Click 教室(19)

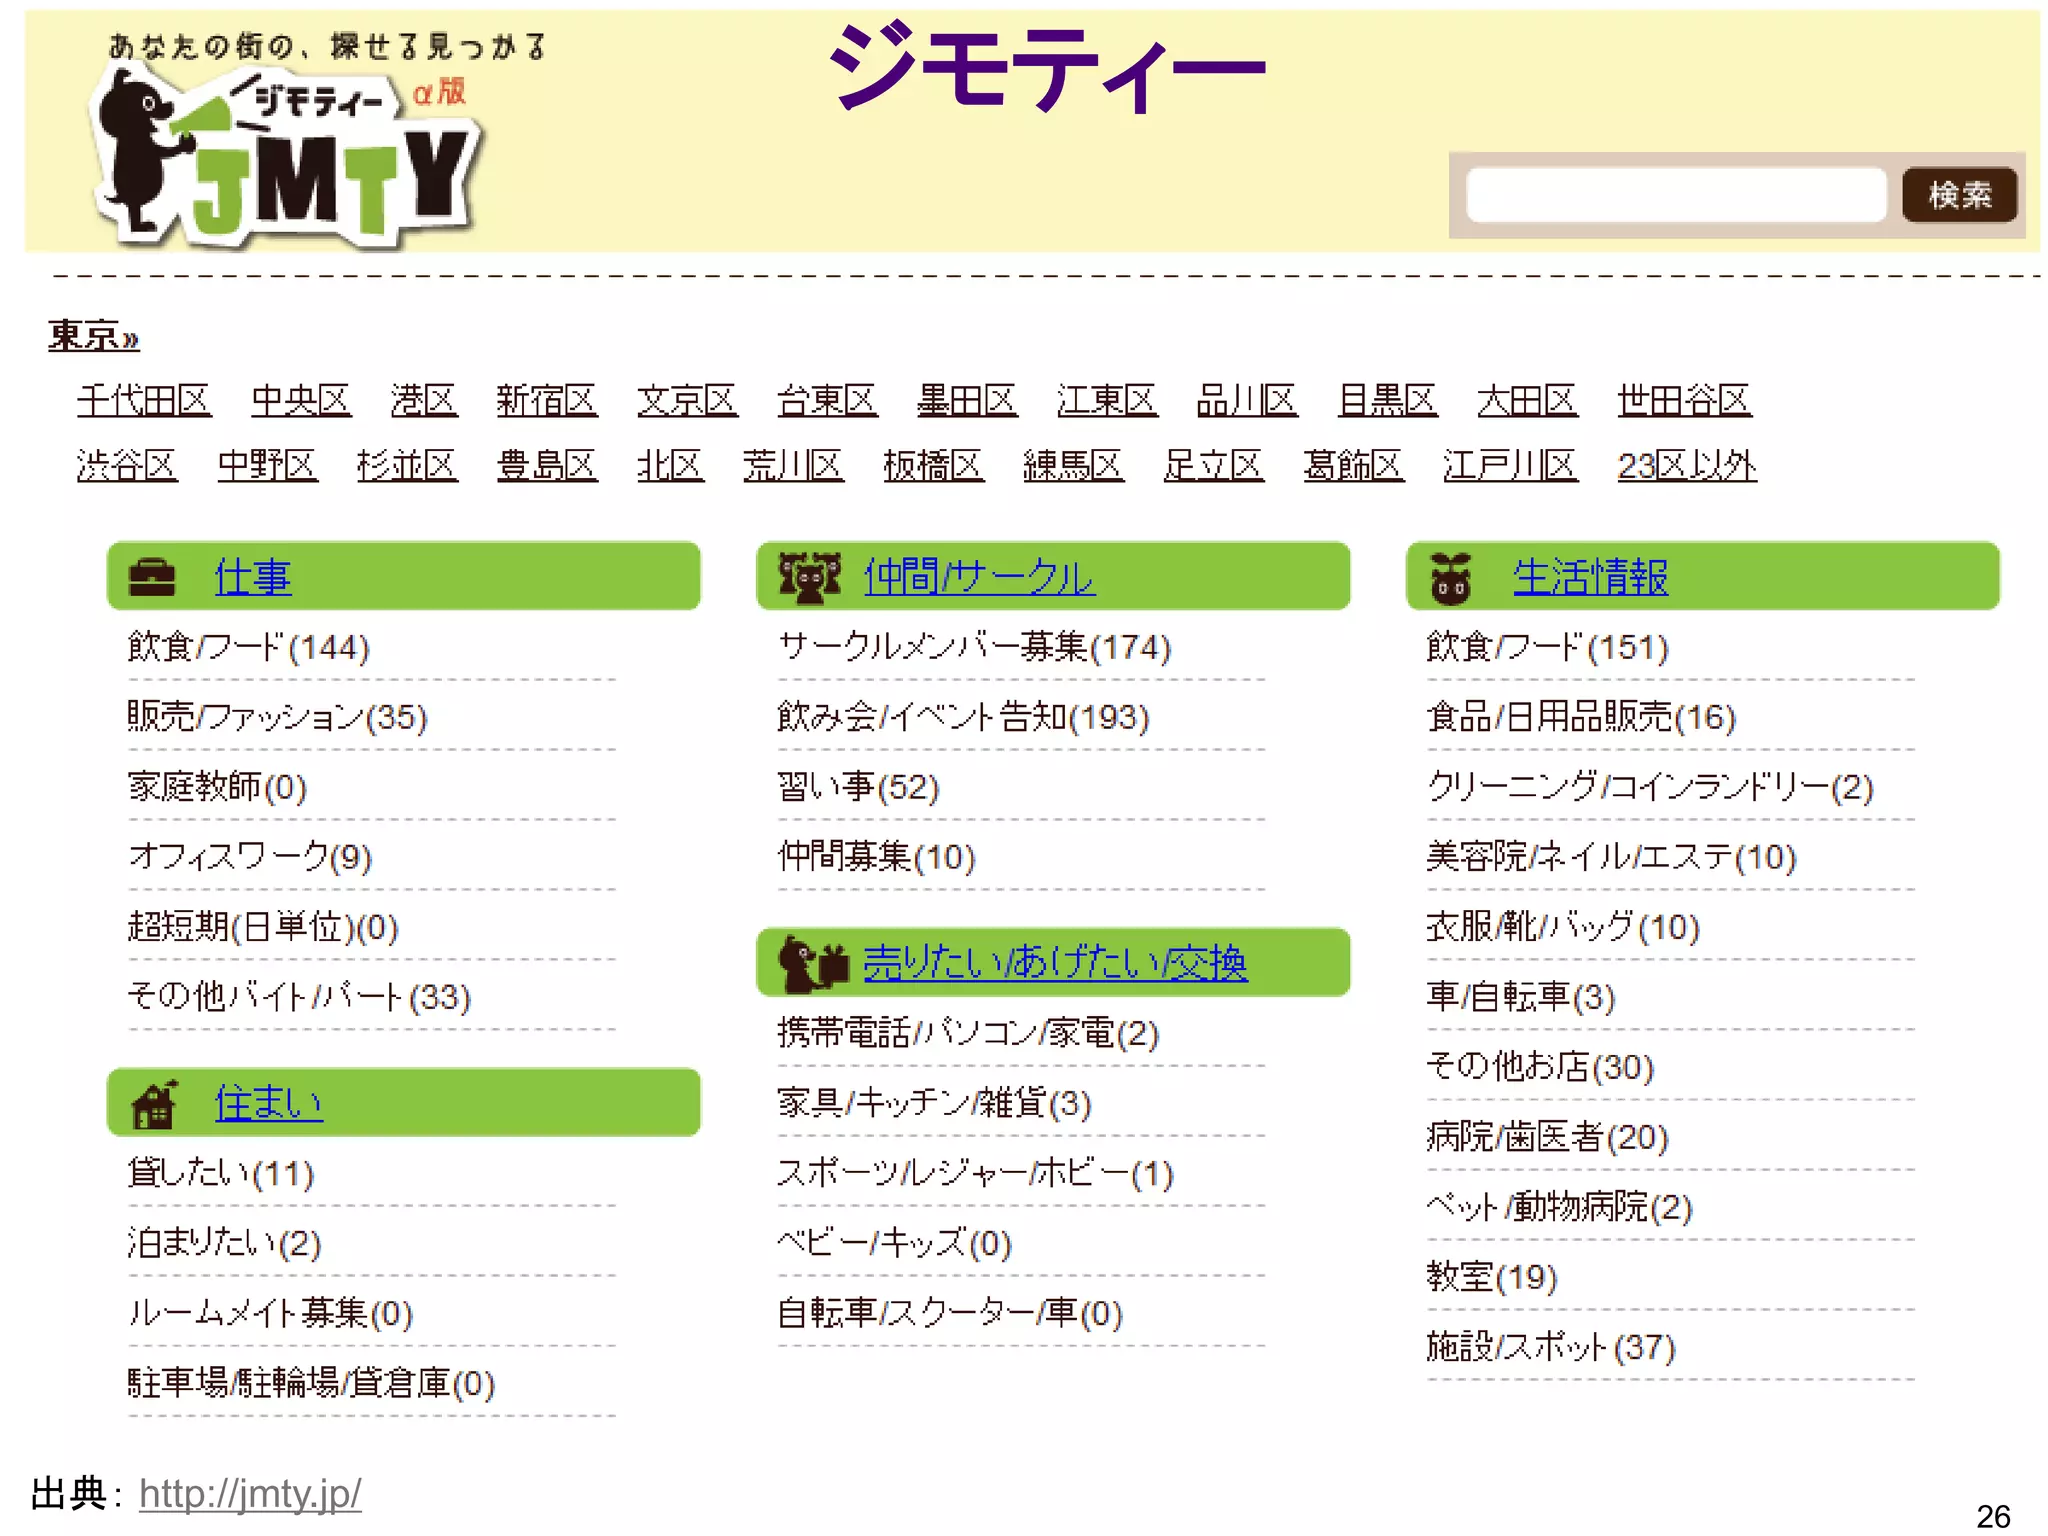pos(1492,1277)
